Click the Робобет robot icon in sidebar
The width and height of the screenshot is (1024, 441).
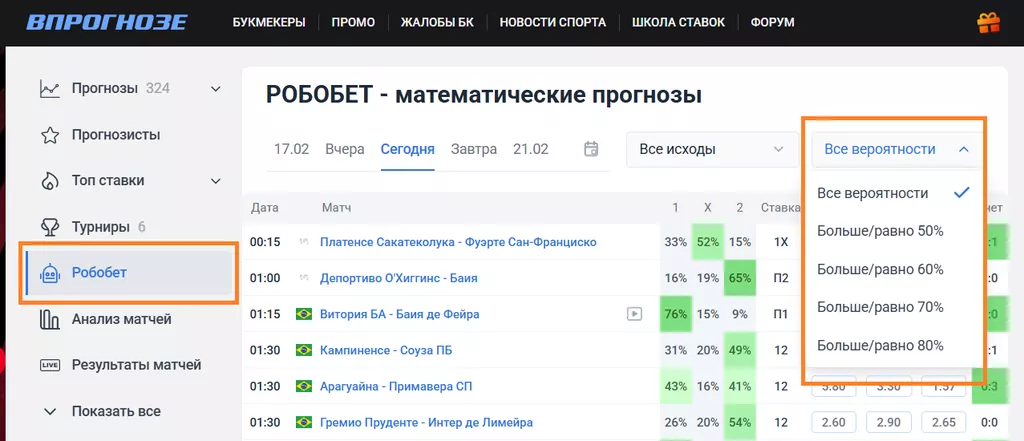pyautogui.click(x=49, y=273)
